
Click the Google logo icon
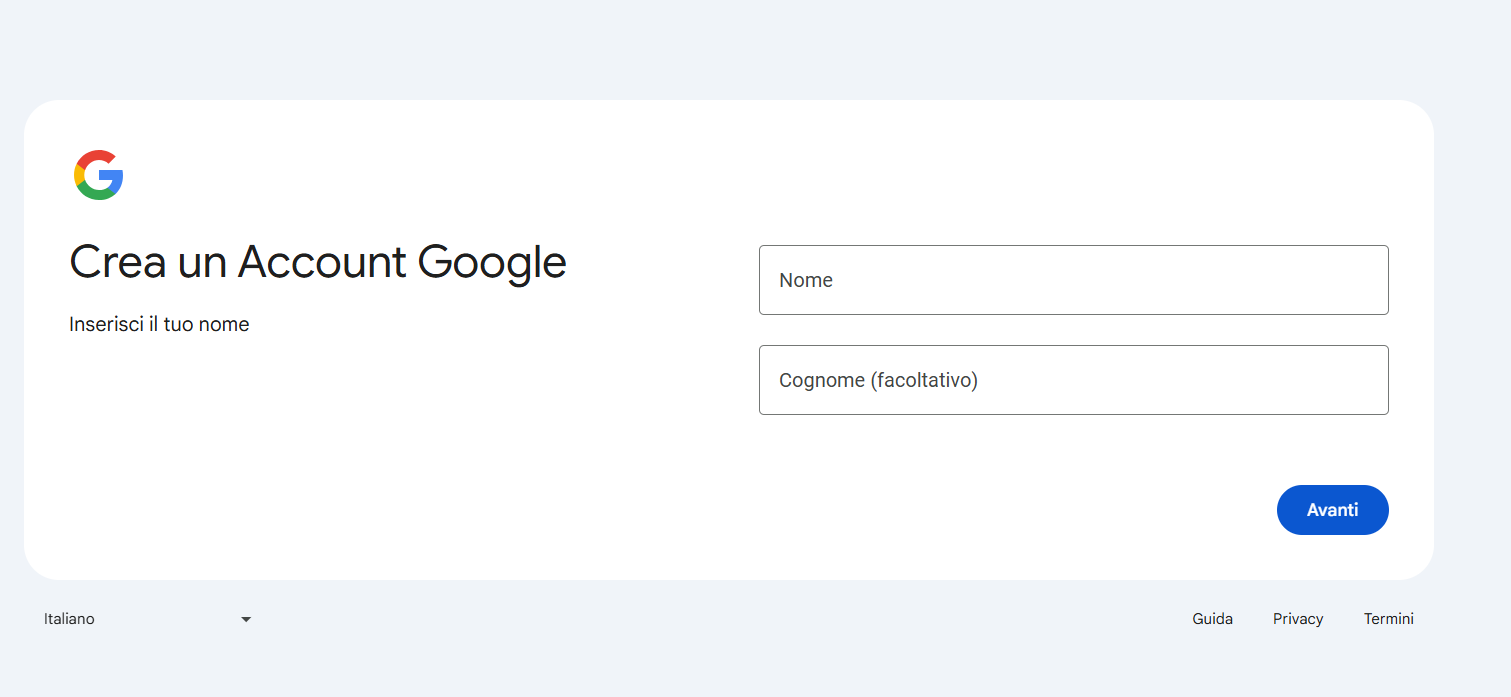[x=98, y=175]
